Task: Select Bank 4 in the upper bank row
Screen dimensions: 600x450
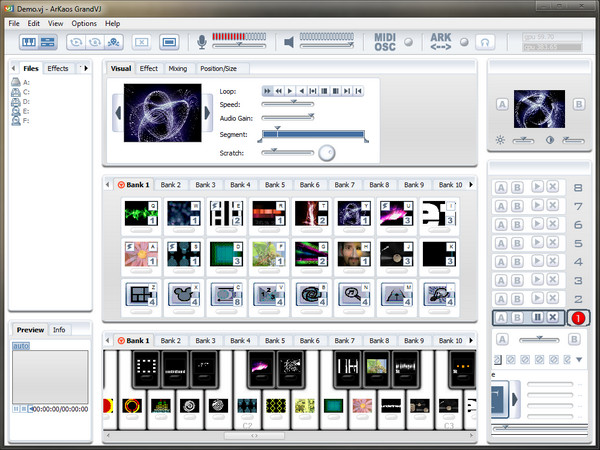Action: [x=240, y=185]
